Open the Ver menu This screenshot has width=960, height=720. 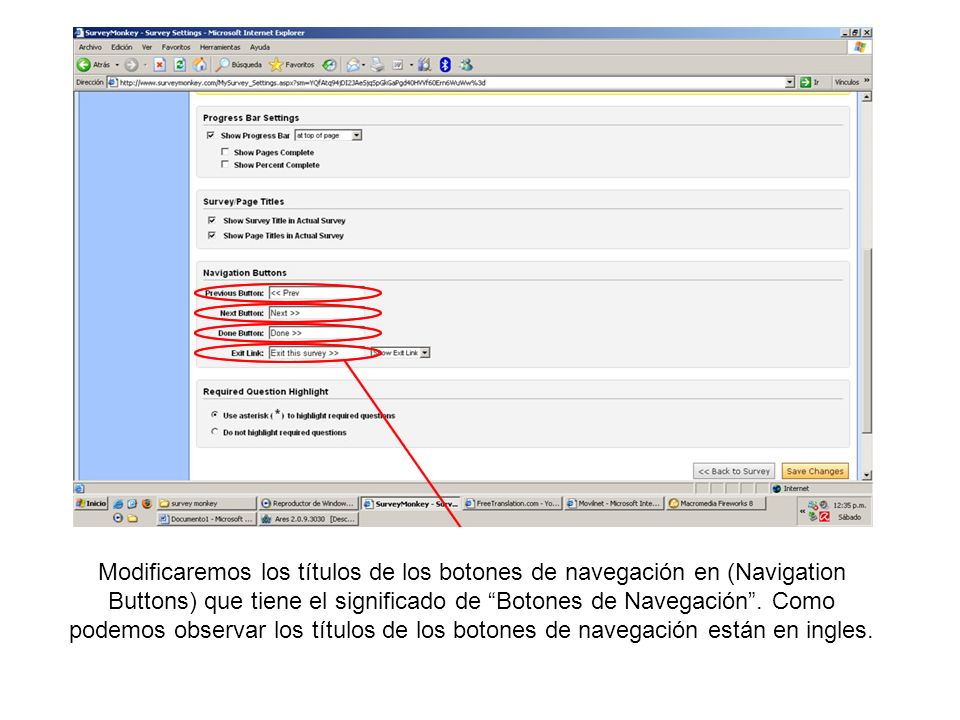(147, 47)
